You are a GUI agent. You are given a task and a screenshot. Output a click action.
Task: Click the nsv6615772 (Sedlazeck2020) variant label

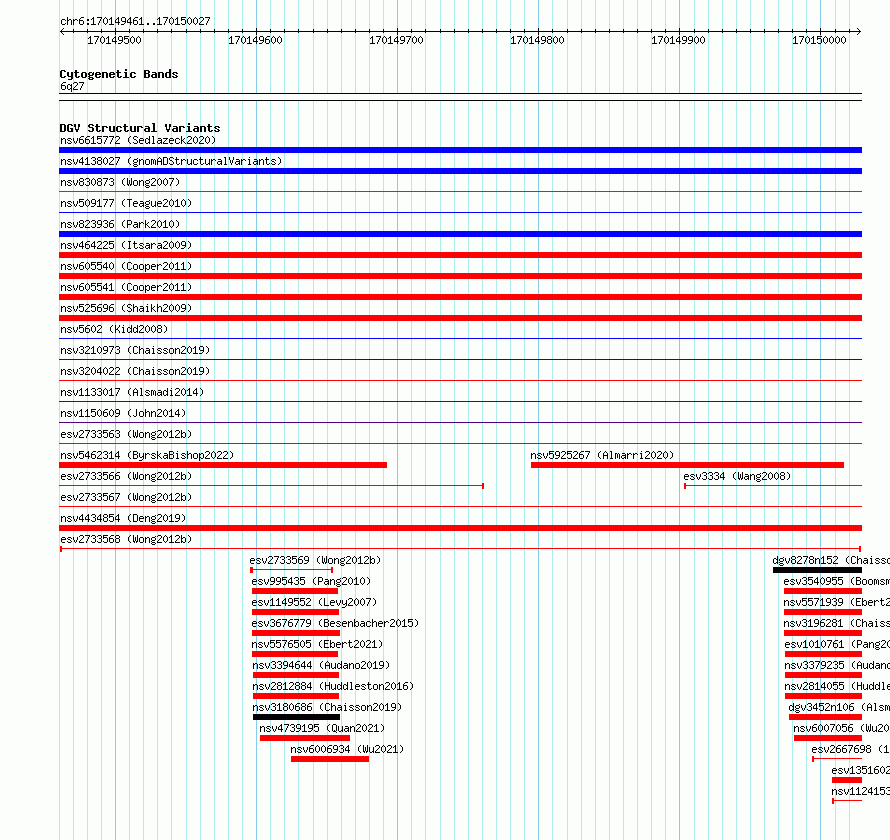click(x=138, y=140)
